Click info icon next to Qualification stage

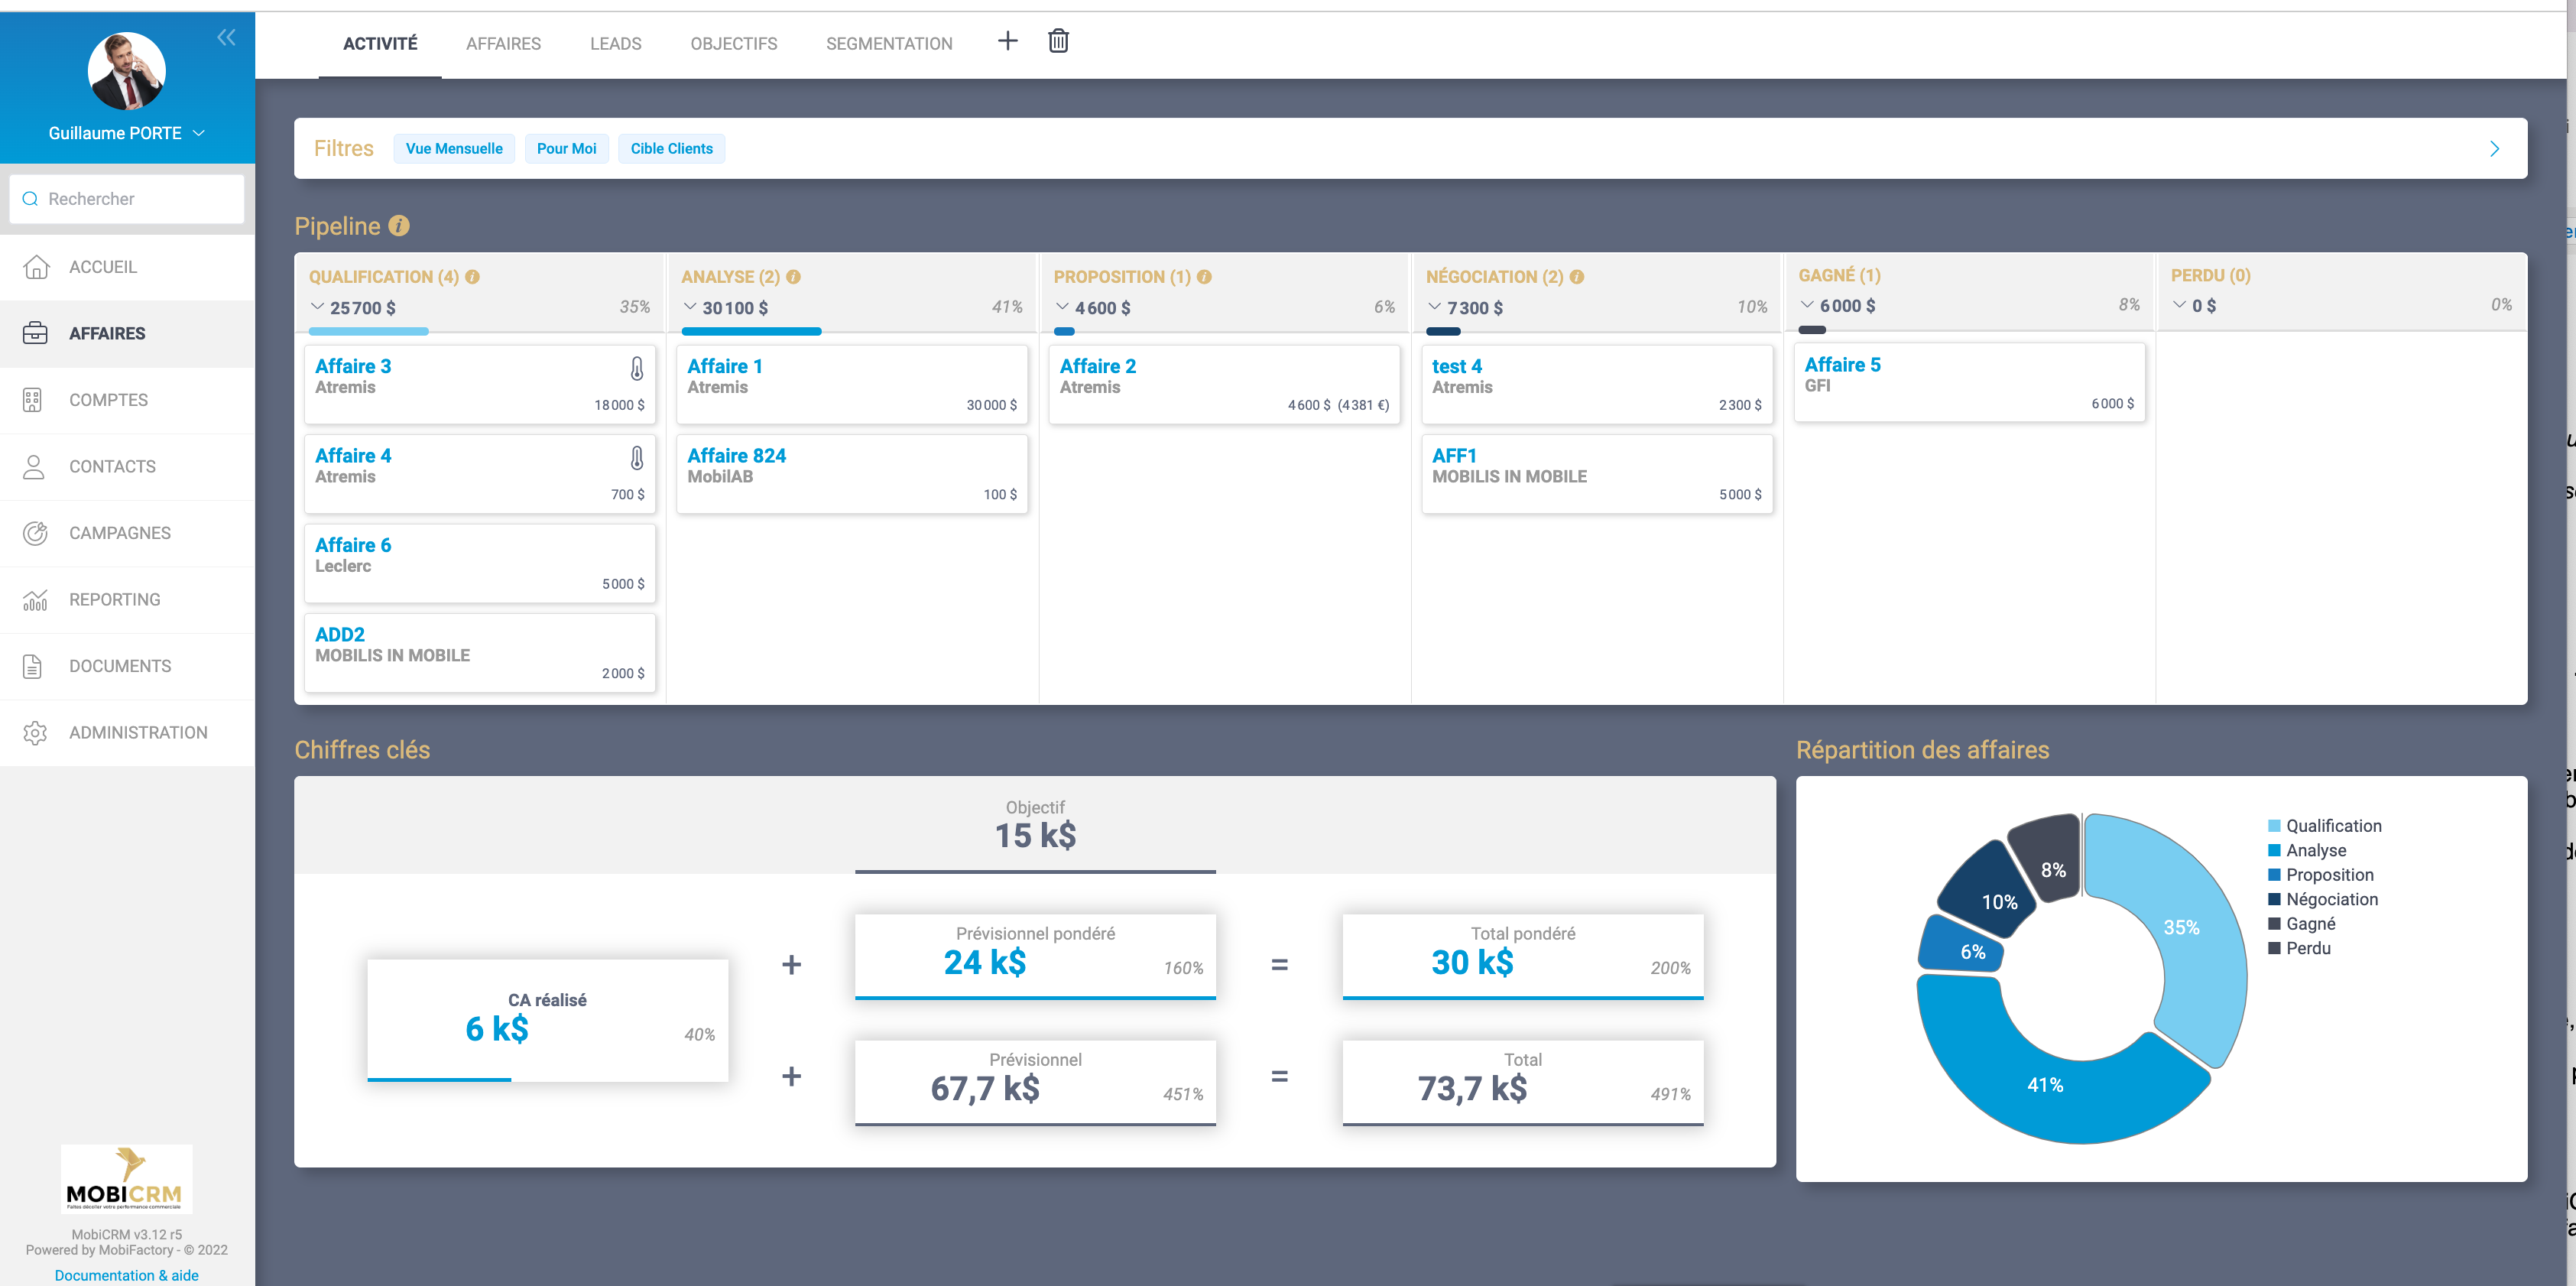[x=472, y=277]
